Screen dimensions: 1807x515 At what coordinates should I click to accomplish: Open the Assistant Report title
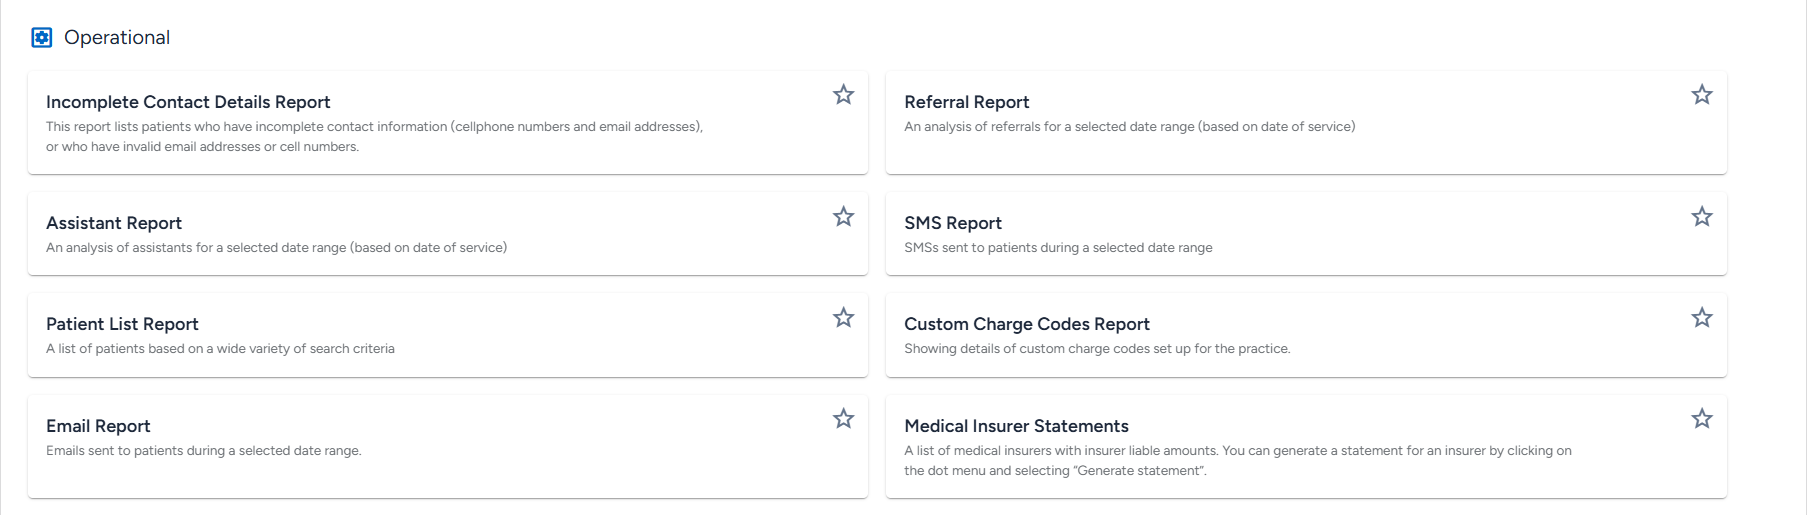pos(114,223)
